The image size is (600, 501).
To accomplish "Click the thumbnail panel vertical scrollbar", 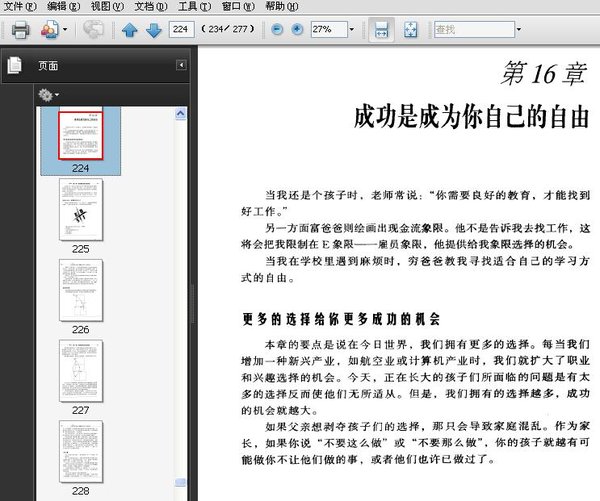I will click(x=191, y=300).
